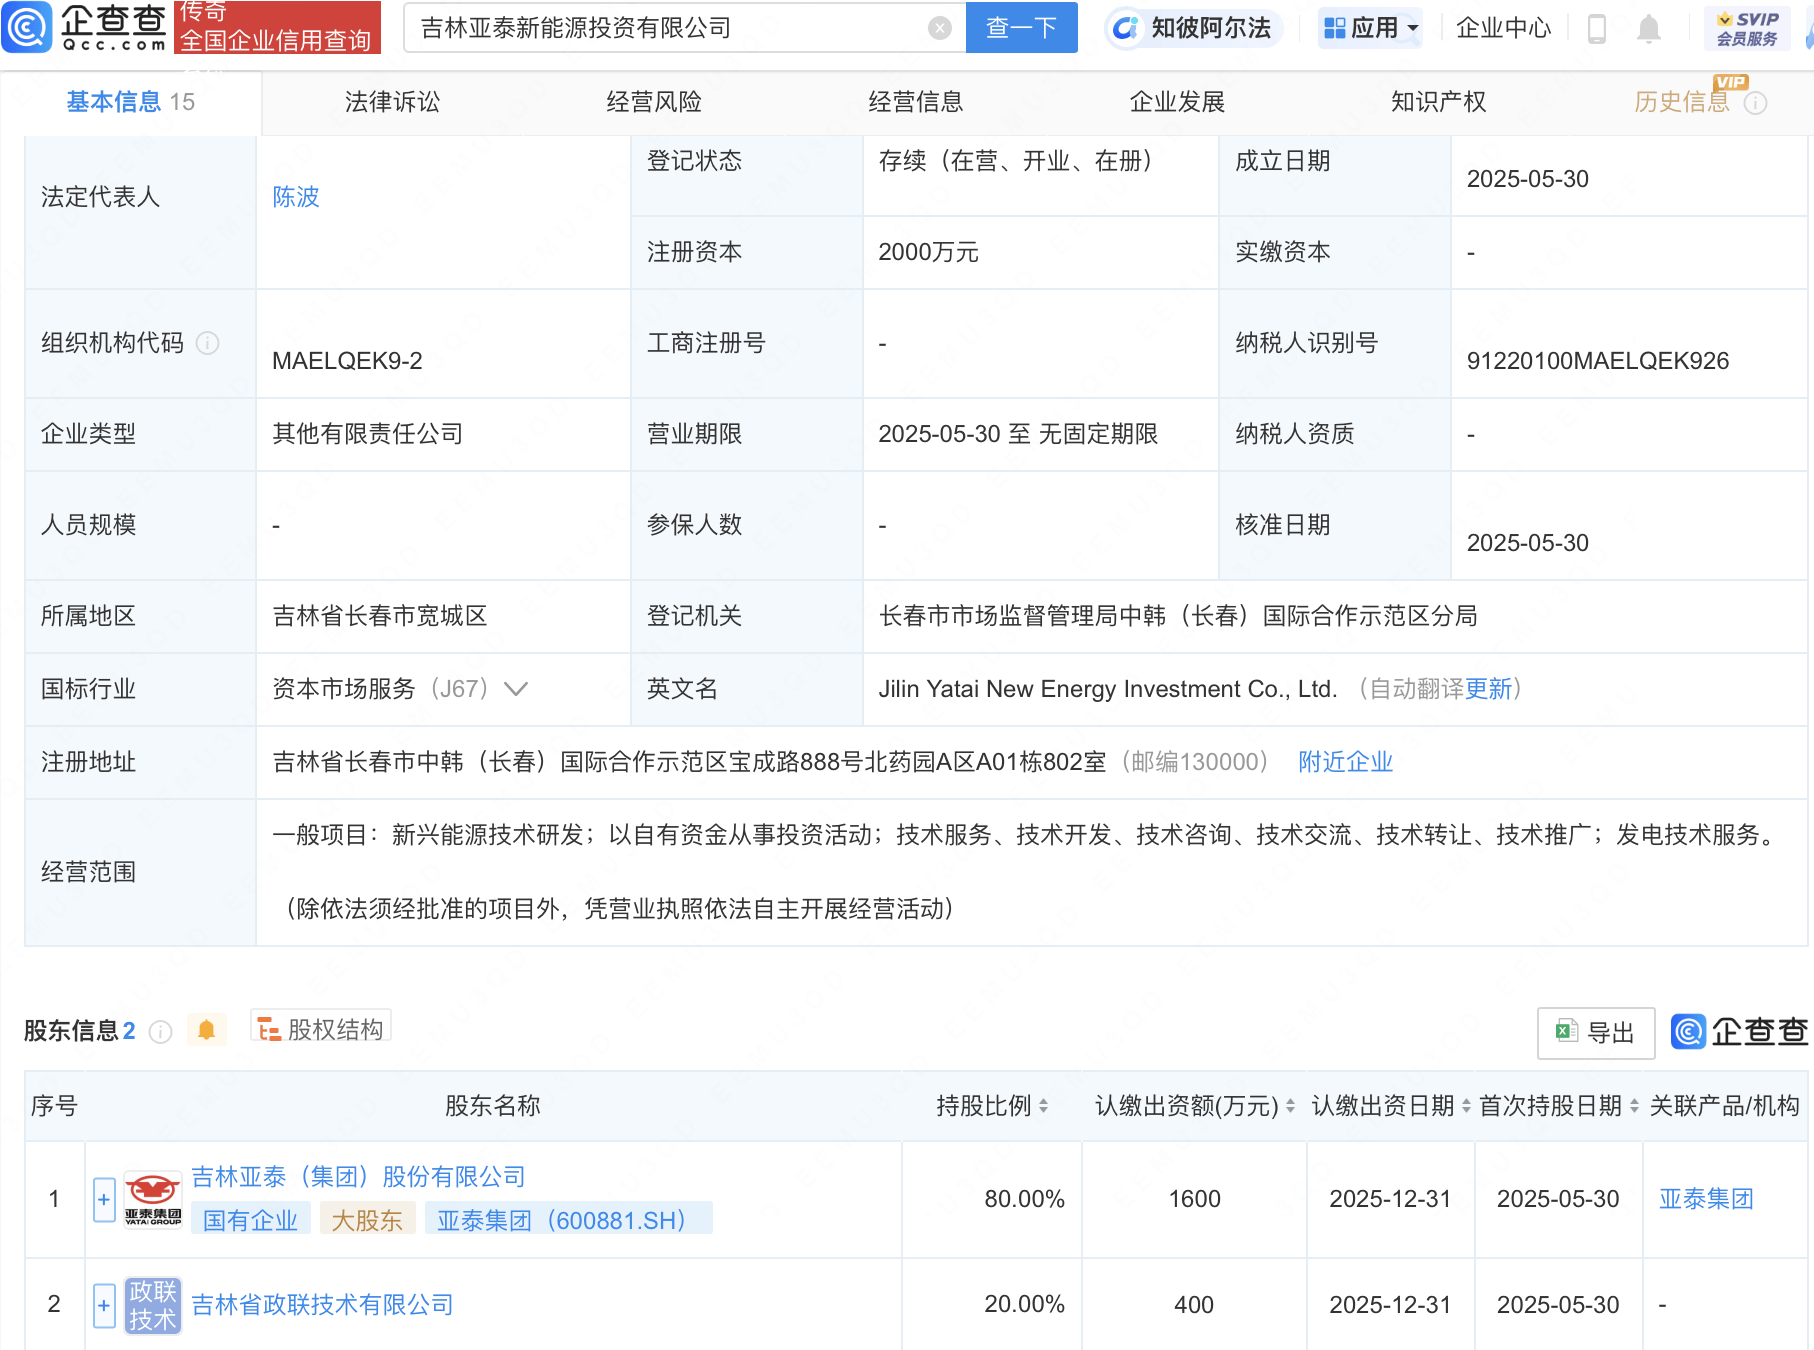
Task: Click the 国有企业 tag
Action: click(251, 1220)
